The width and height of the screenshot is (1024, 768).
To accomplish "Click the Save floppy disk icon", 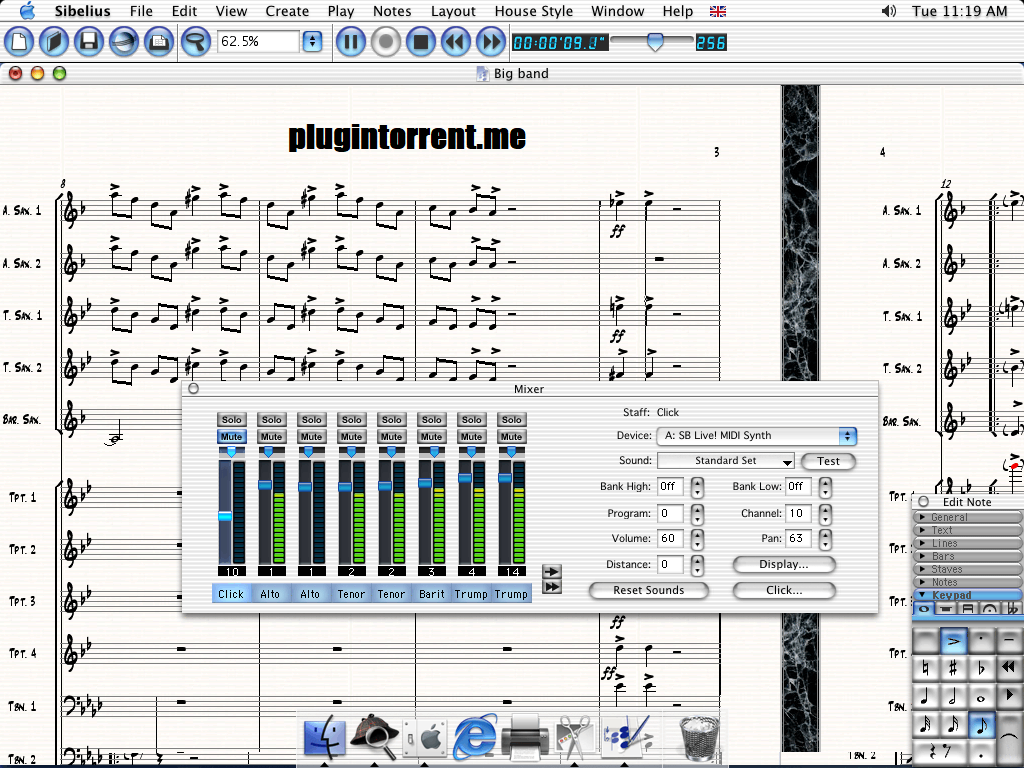I will click(89, 42).
